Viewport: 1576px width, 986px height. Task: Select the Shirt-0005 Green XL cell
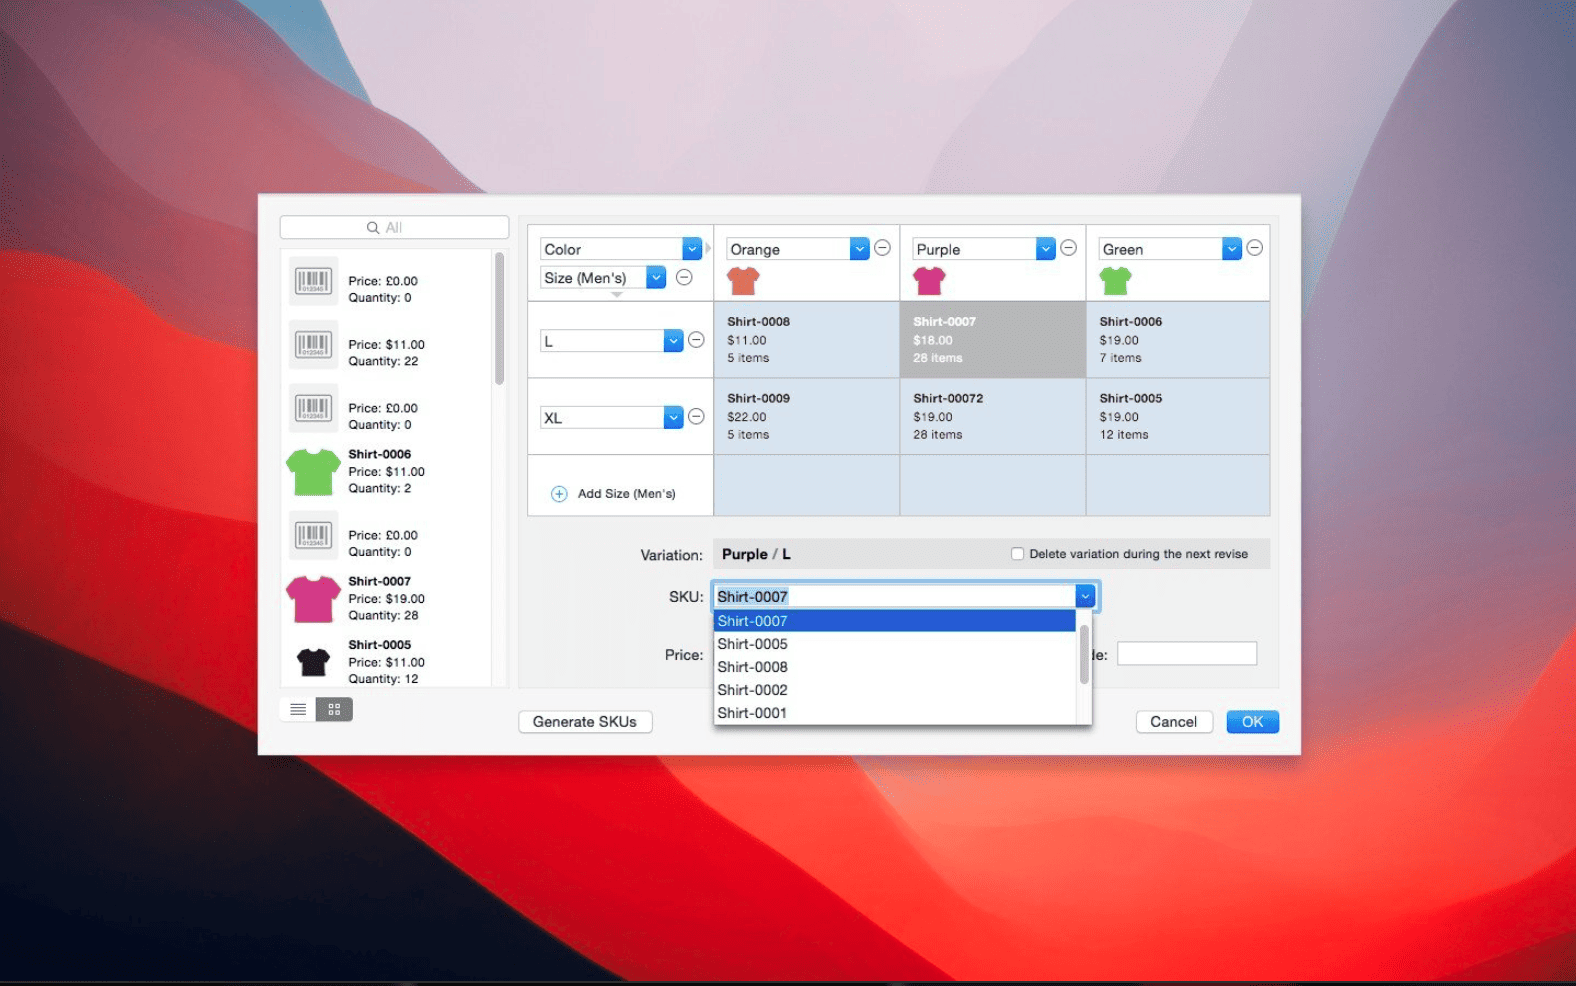pyautogui.click(x=1178, y=417)
